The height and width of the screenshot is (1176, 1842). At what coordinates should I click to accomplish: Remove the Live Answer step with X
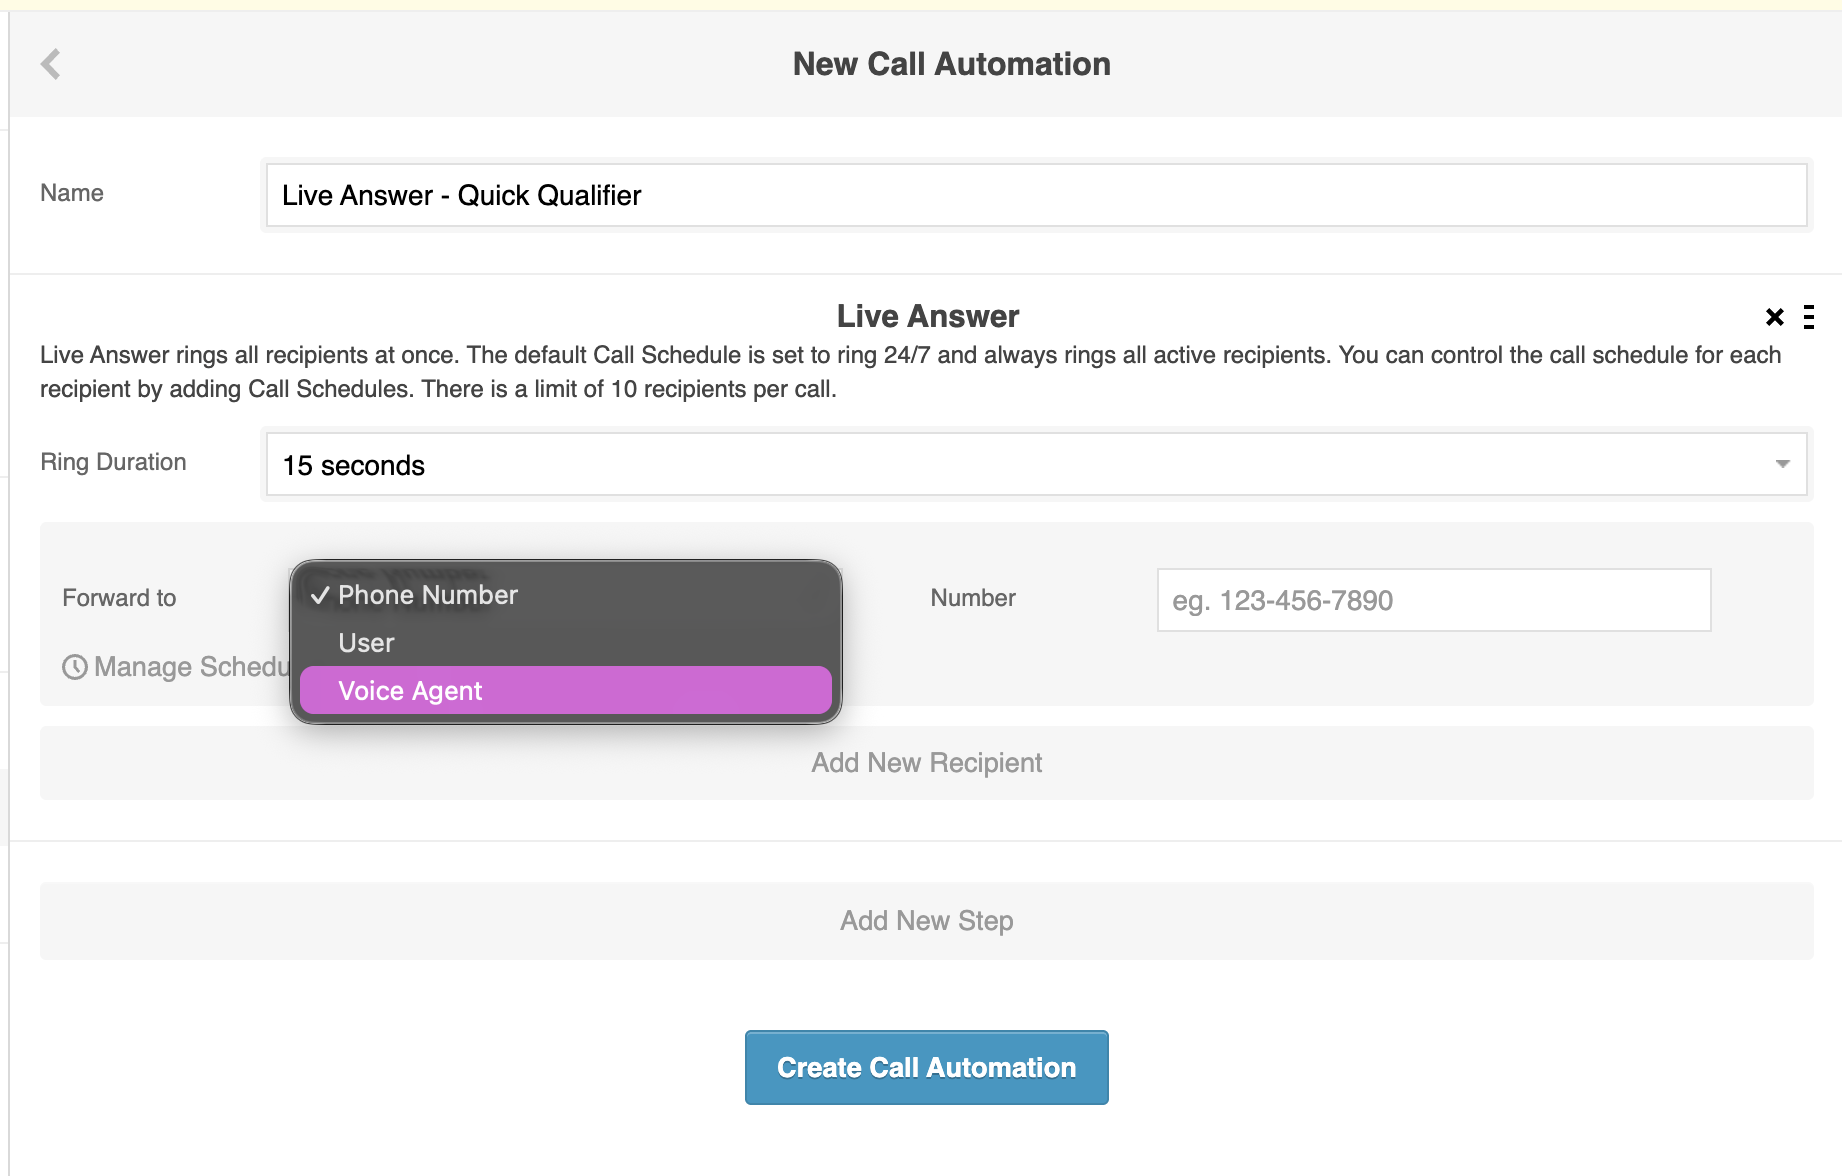point(1774,318)
